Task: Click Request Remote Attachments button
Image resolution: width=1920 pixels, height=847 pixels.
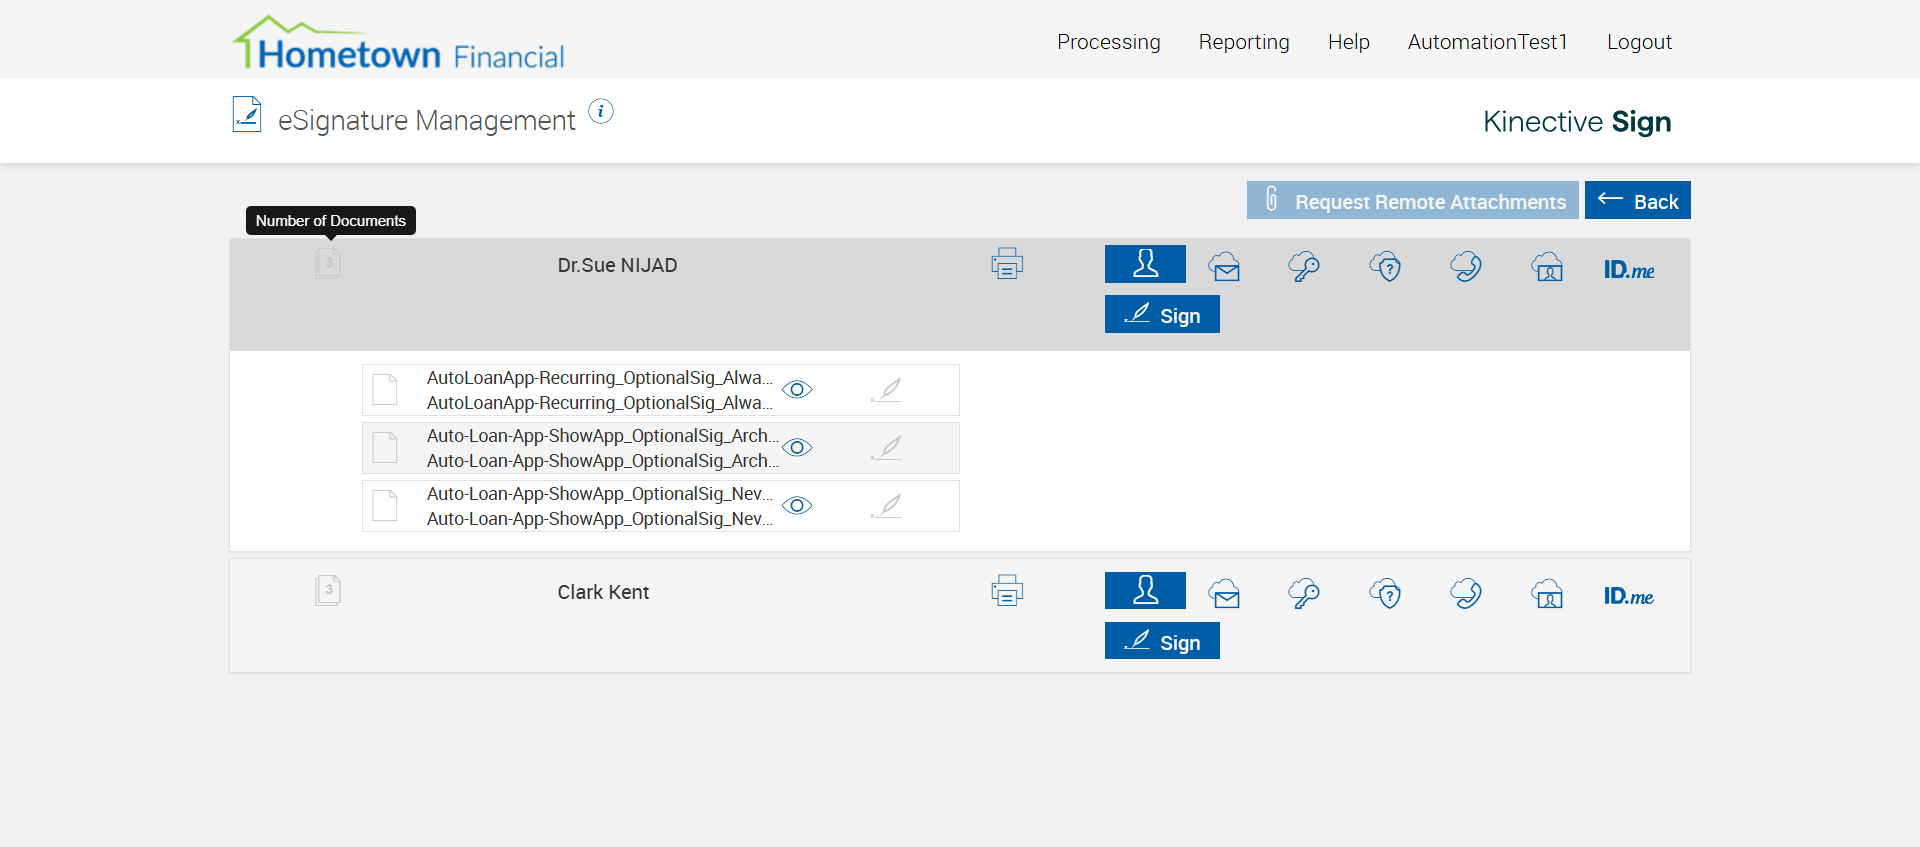Action: click(x=1412, y=201)
